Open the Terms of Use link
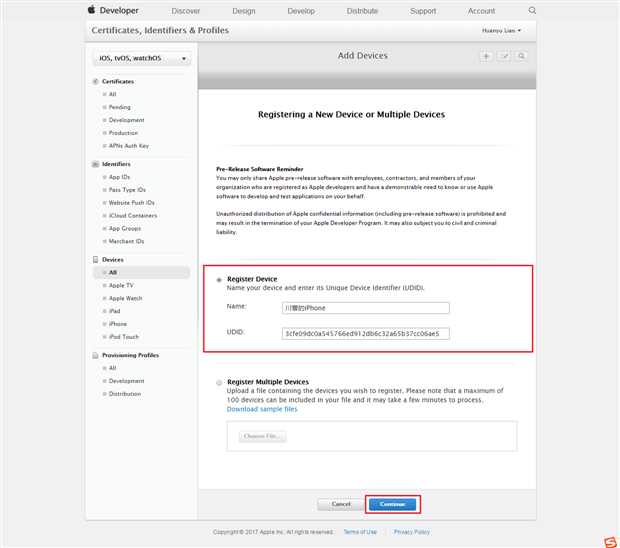 tap(360, 532)
